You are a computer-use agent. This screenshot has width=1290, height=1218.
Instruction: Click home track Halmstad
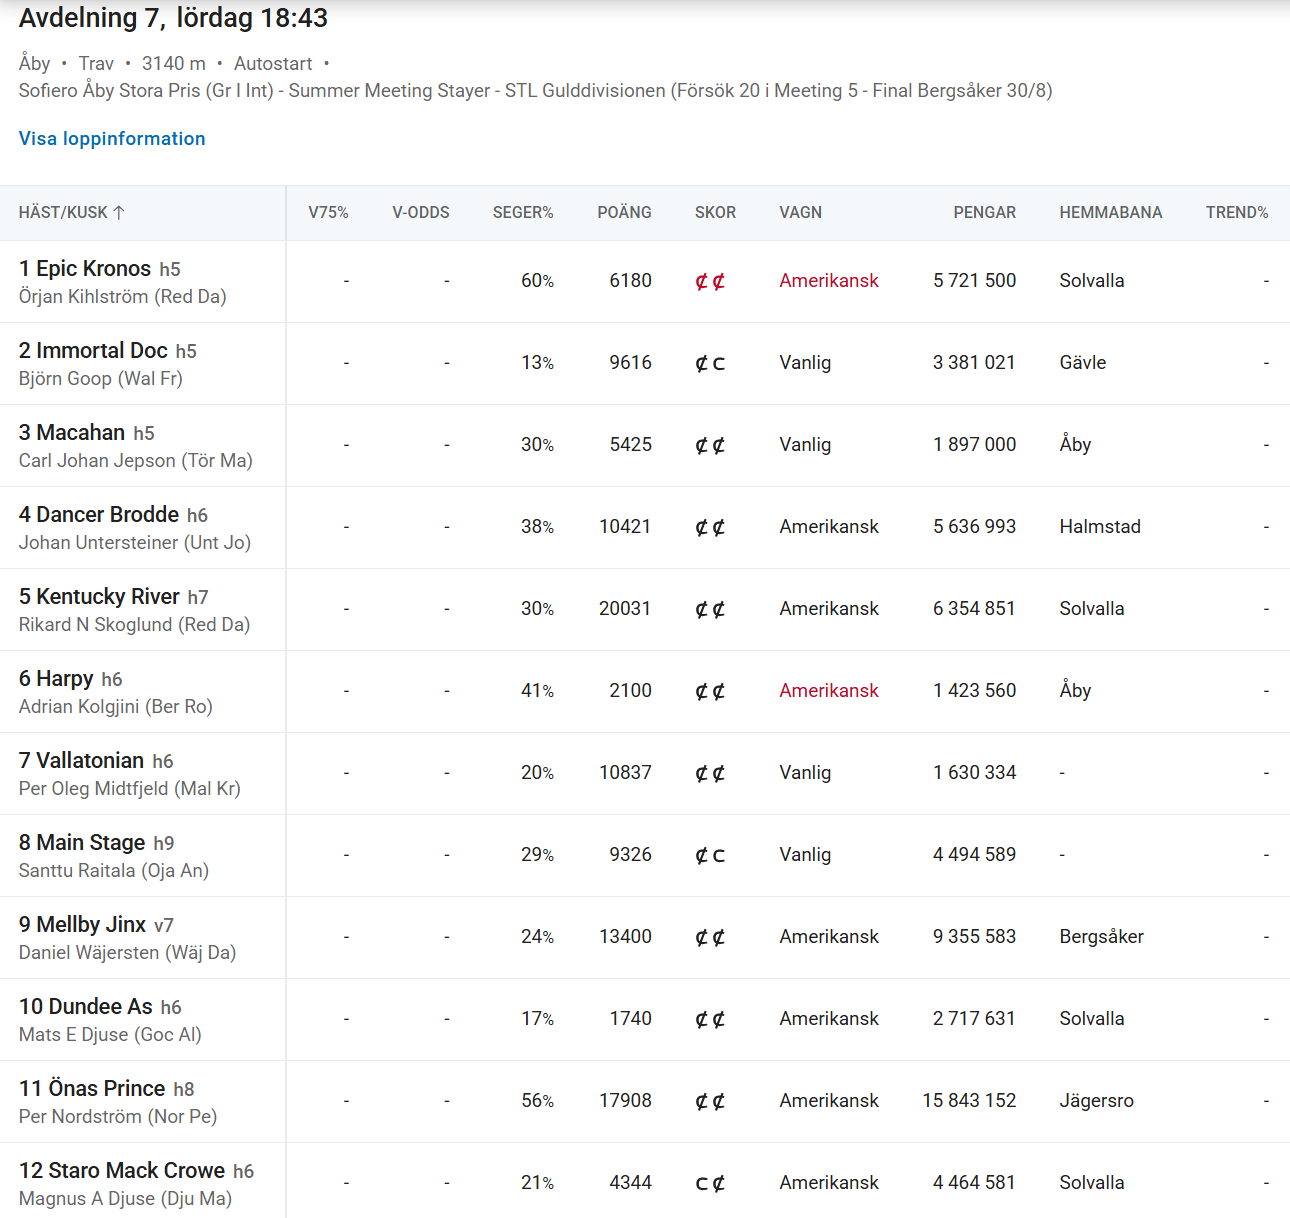click(x=1100, y=527)
